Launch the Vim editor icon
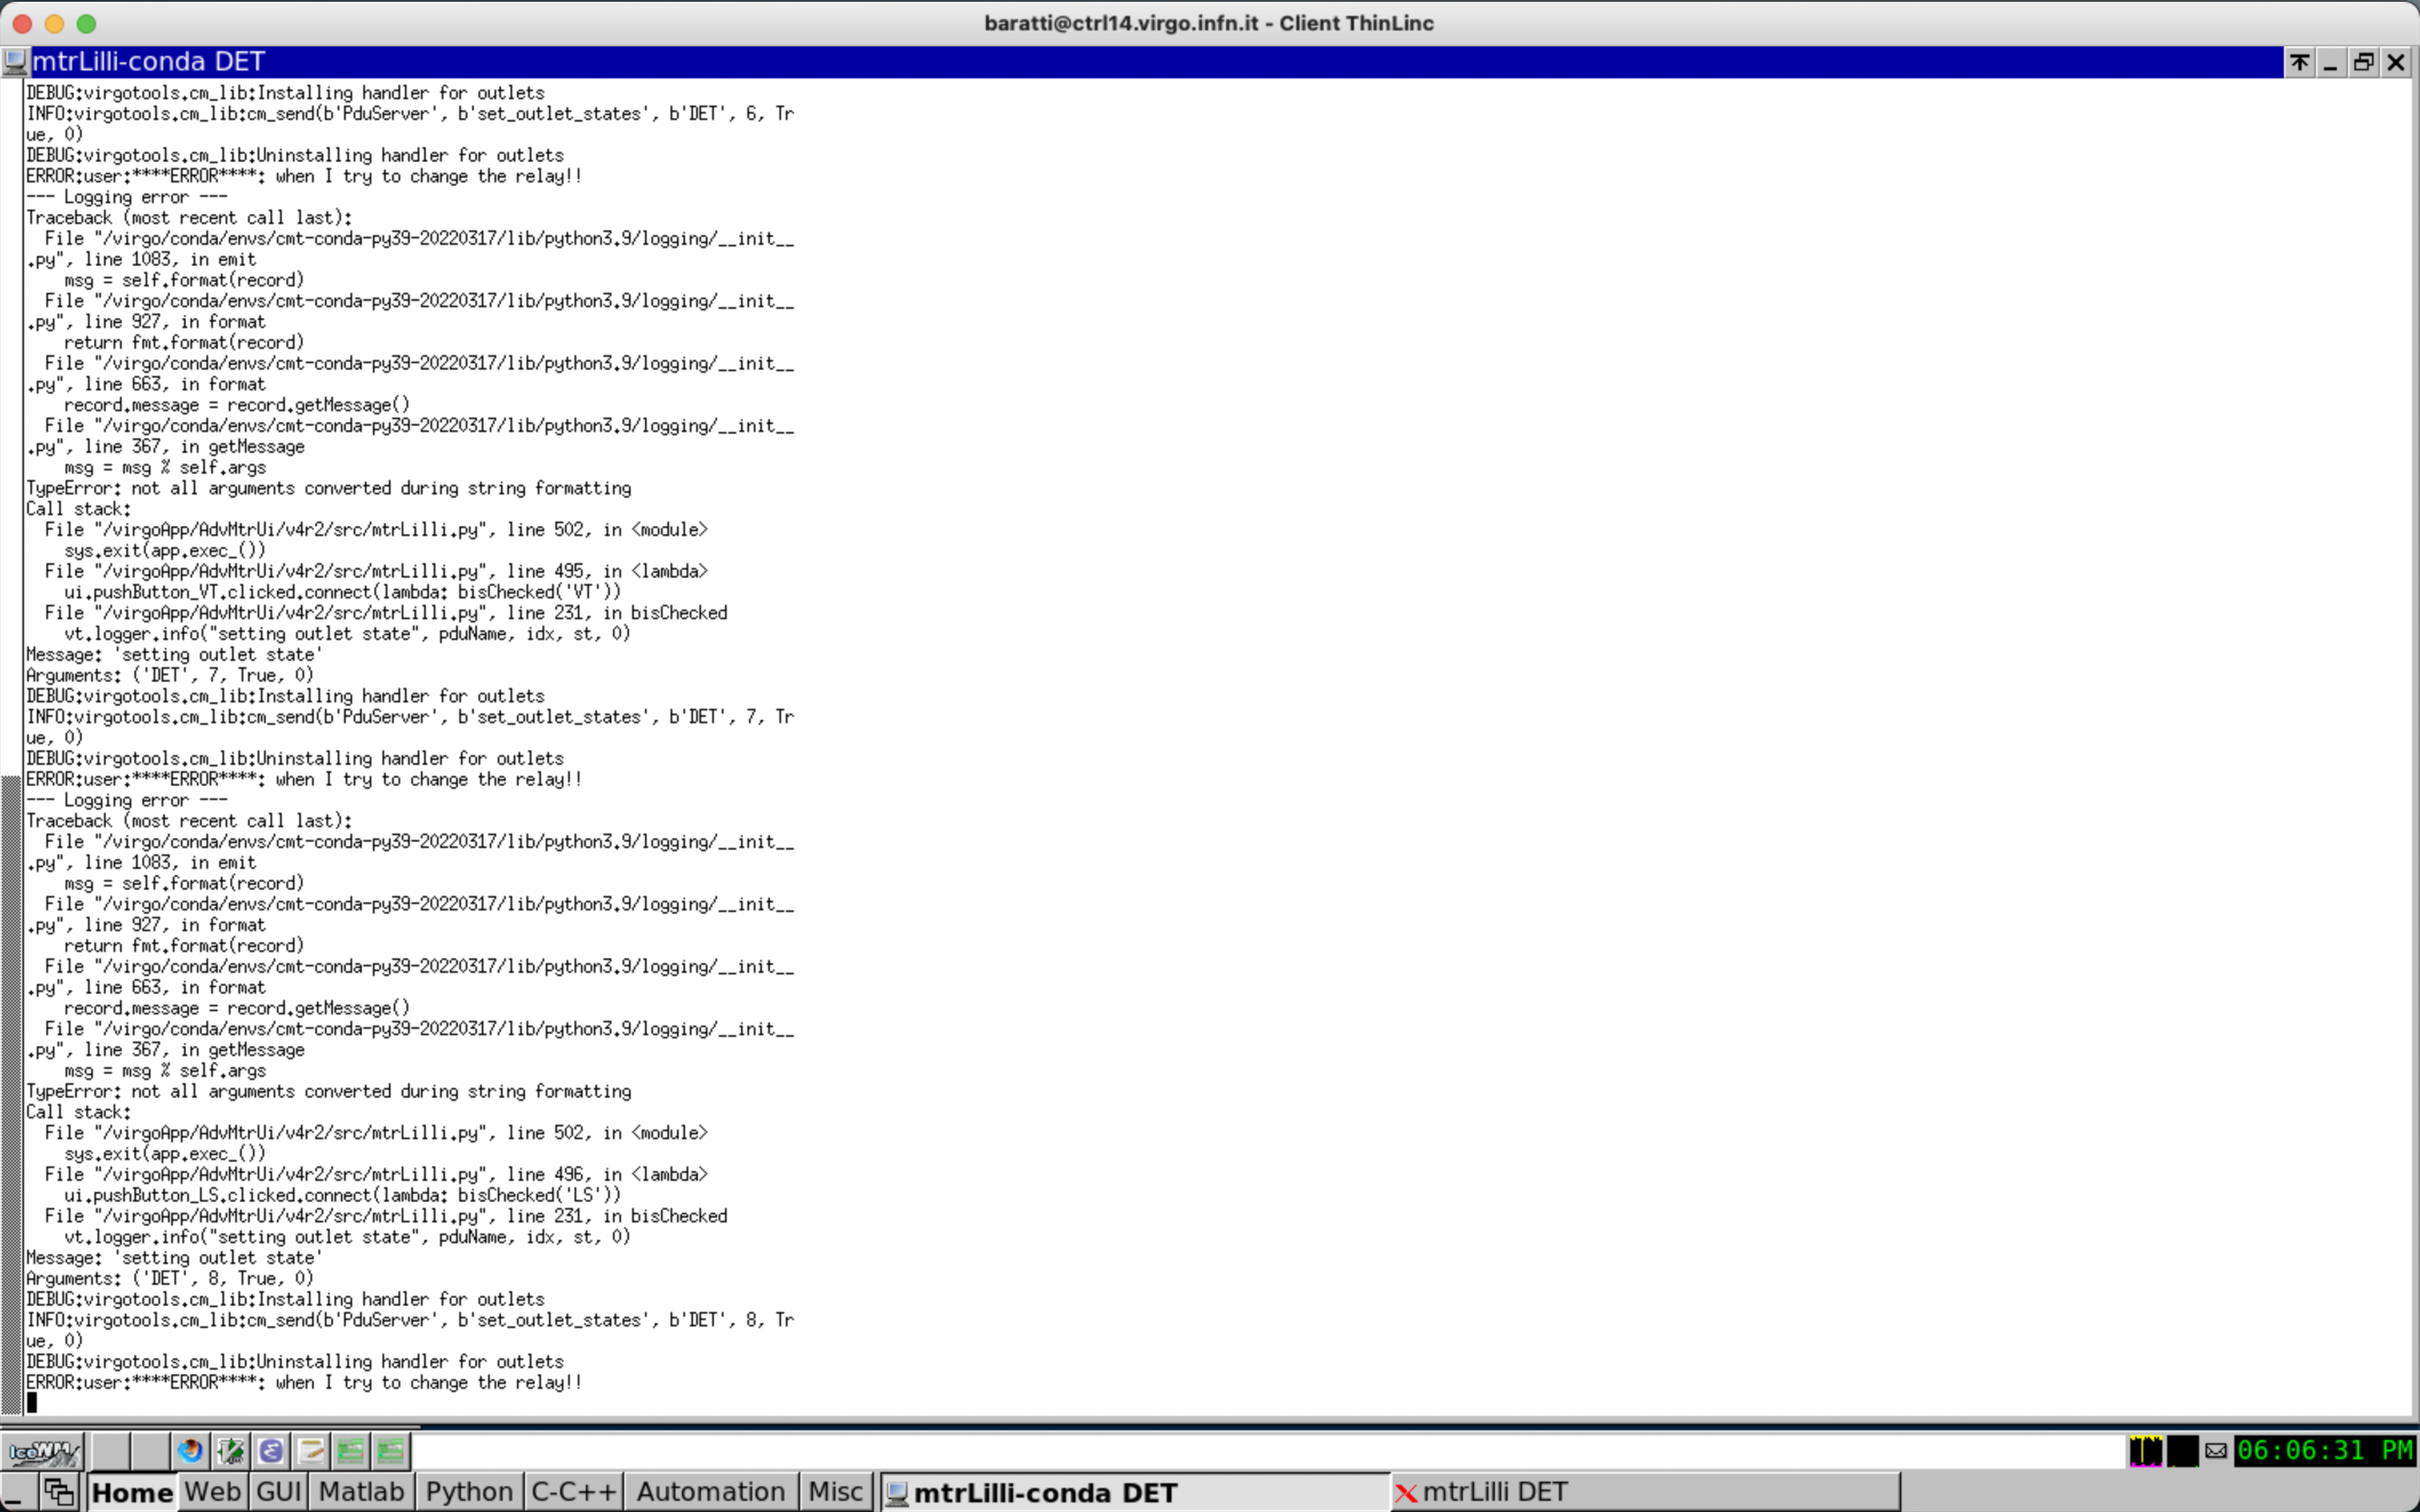This screenshot has width=2420, height=1512. 230,1451
